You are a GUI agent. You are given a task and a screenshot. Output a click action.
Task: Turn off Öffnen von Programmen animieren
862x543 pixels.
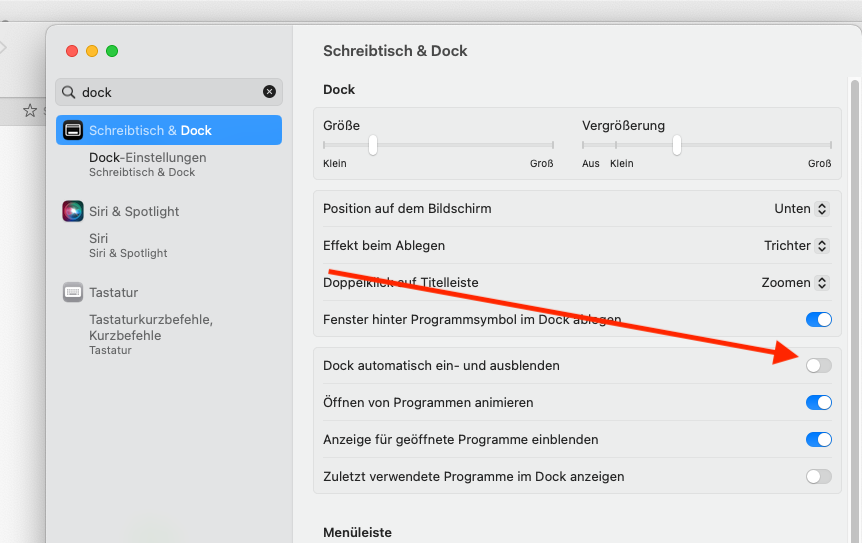[819, 402]
